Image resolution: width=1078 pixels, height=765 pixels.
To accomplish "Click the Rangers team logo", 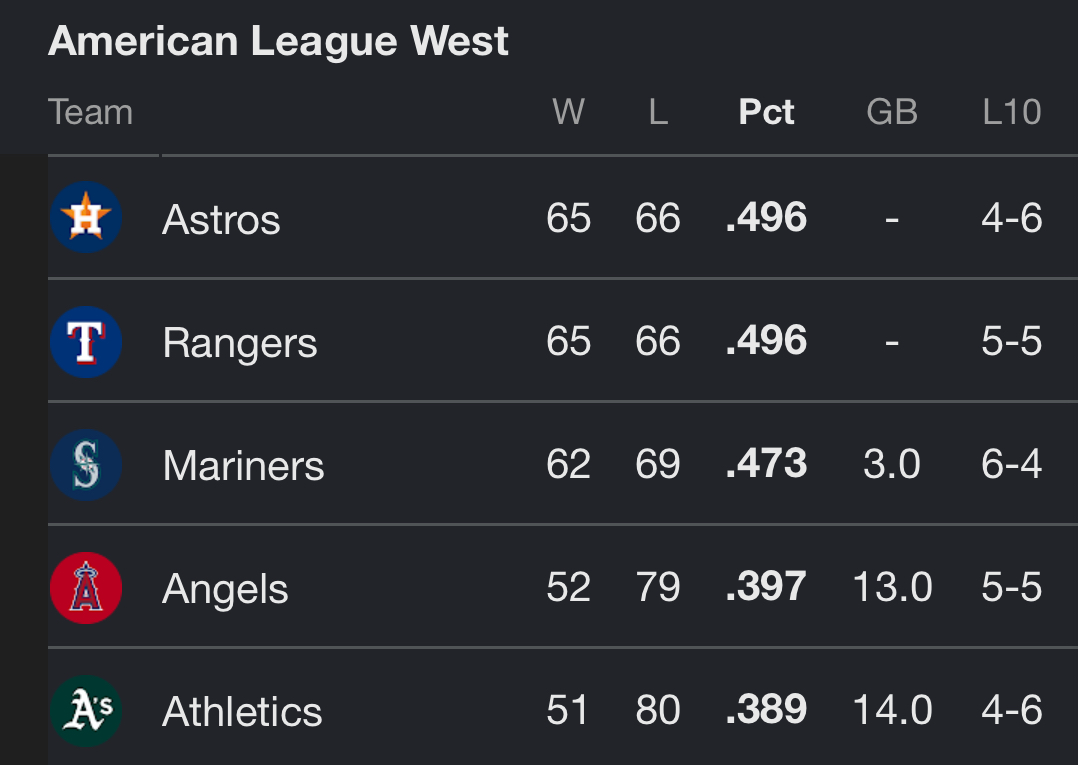I will (86, 342).
